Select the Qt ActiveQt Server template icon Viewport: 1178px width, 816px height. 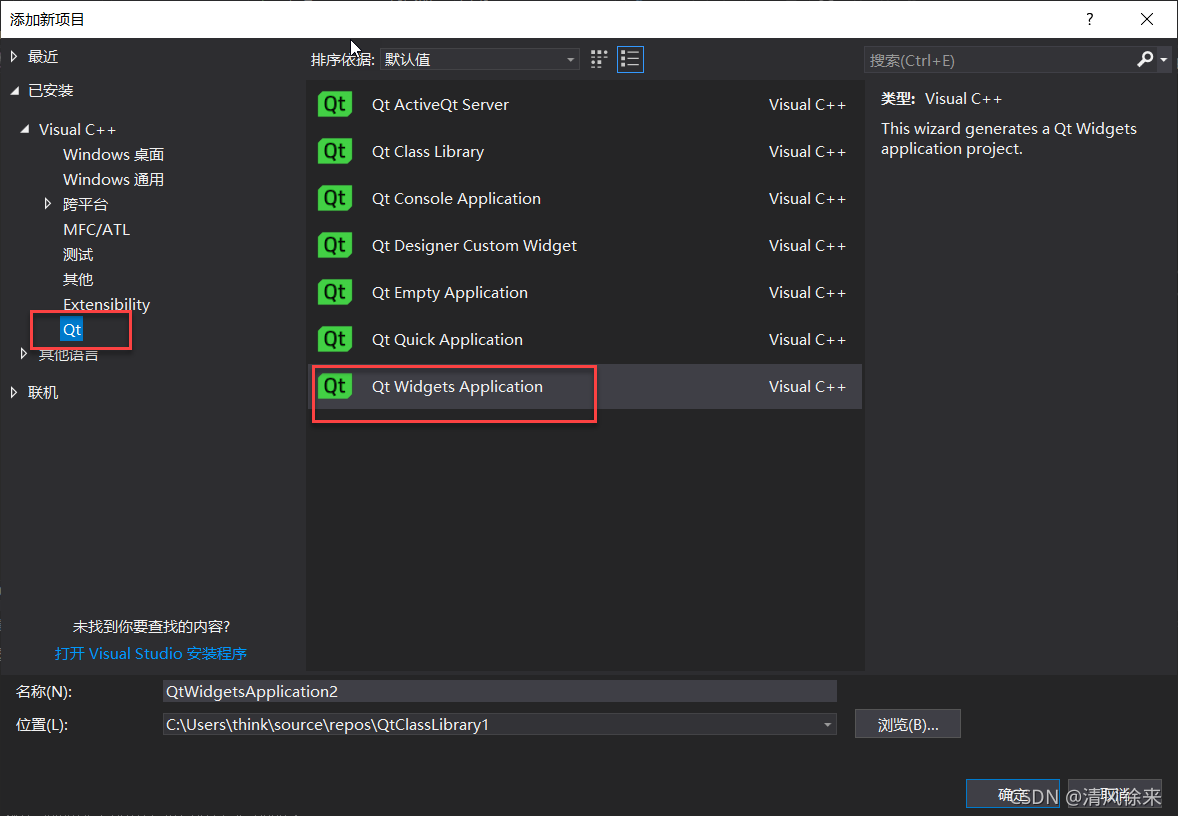[x=335, y=104]
